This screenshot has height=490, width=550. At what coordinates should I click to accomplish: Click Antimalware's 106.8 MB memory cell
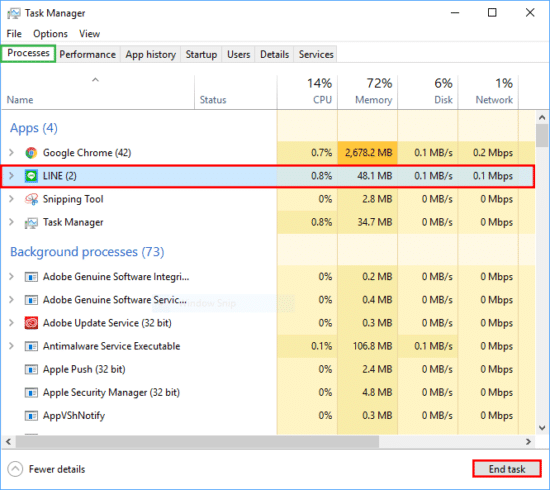pos(368,346)
